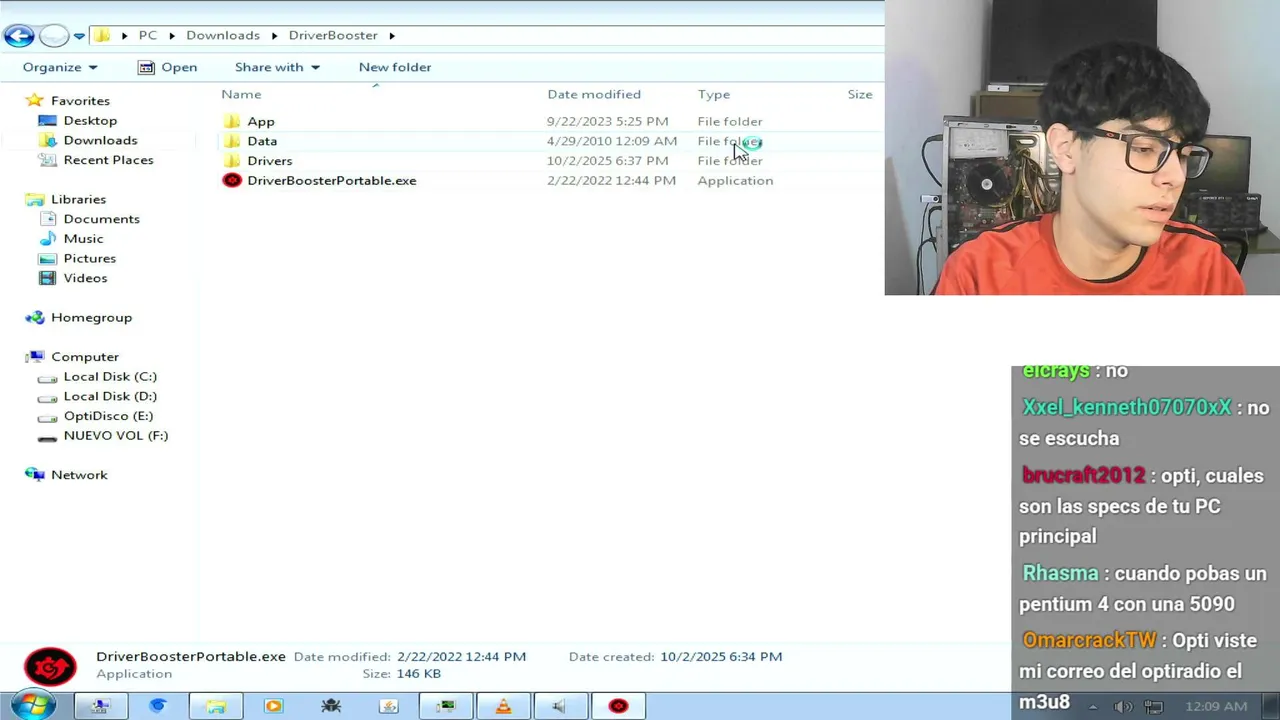Open Local Disk (C:)
Viewport: 1280px width, 720px height.
click(x=110, y=376)
